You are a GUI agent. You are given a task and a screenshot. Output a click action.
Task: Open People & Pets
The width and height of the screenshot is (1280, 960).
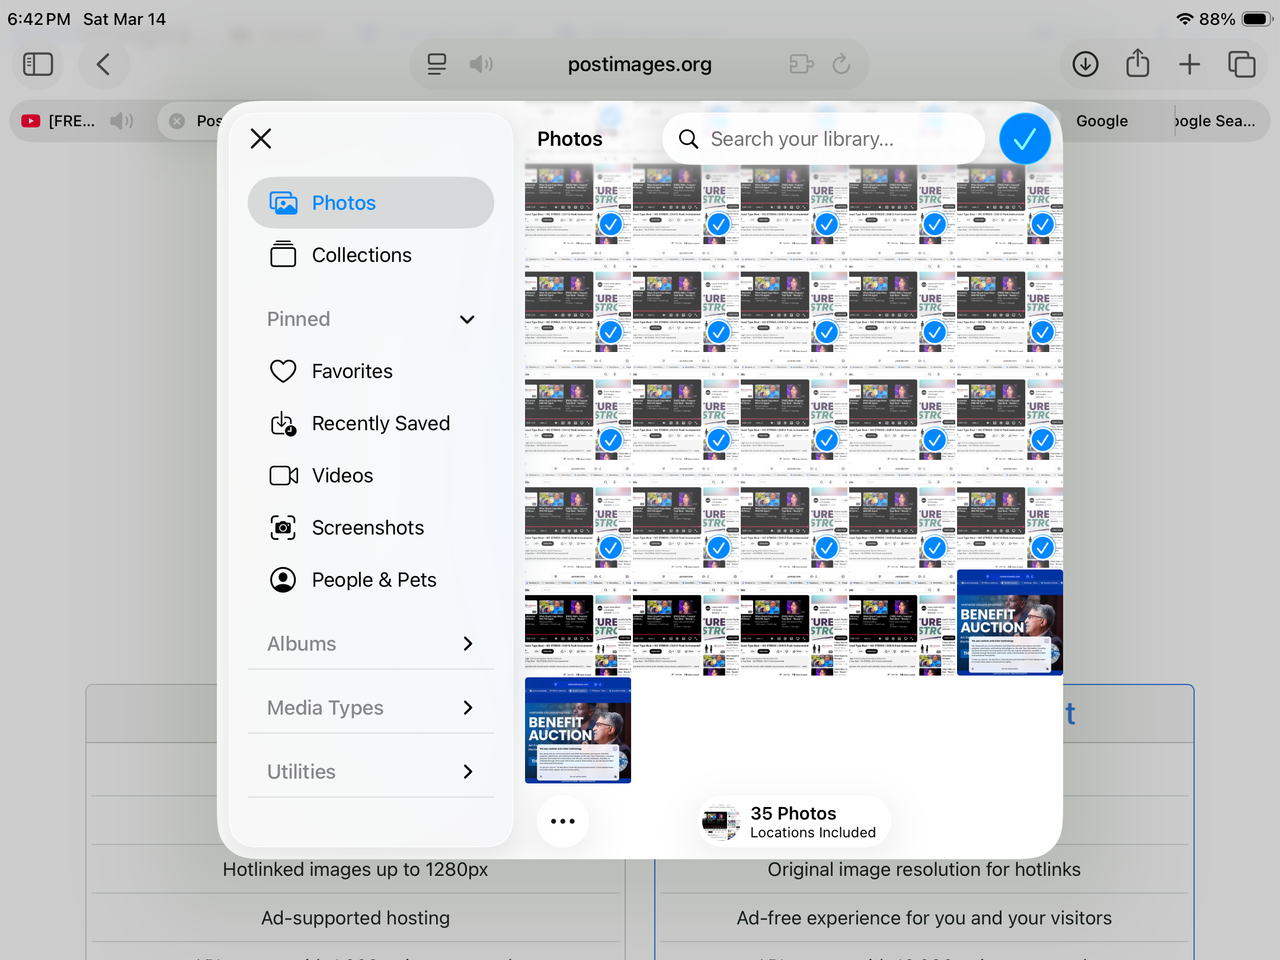coord(371,579)
